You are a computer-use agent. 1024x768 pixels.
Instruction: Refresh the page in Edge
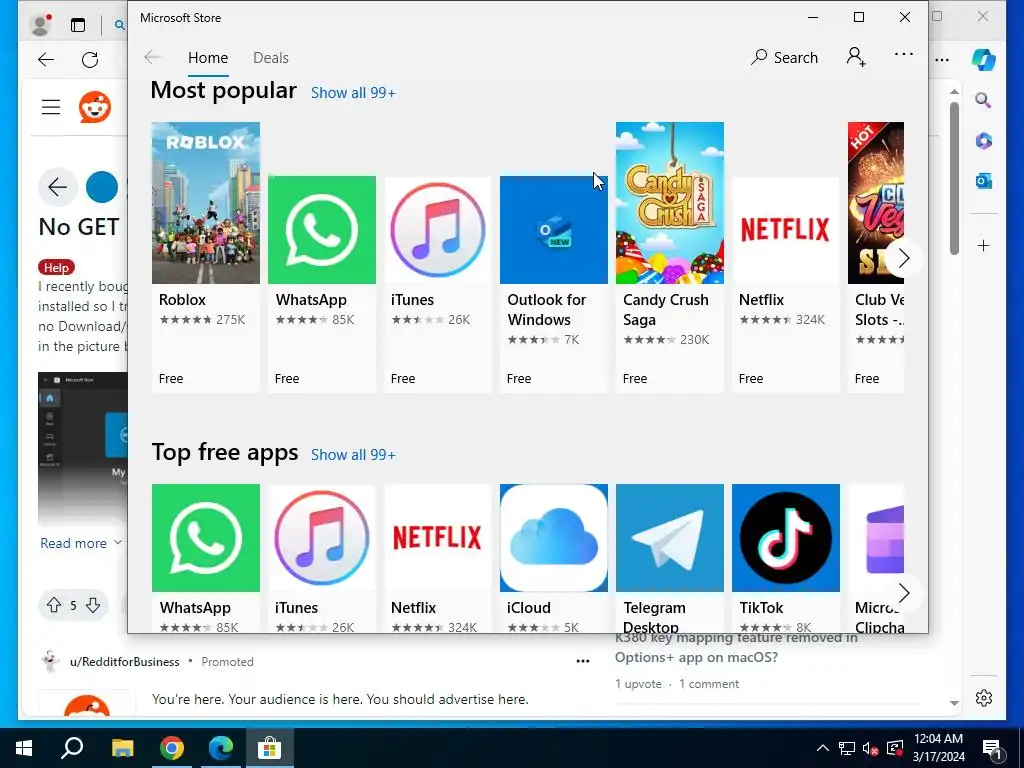point(90,60)
